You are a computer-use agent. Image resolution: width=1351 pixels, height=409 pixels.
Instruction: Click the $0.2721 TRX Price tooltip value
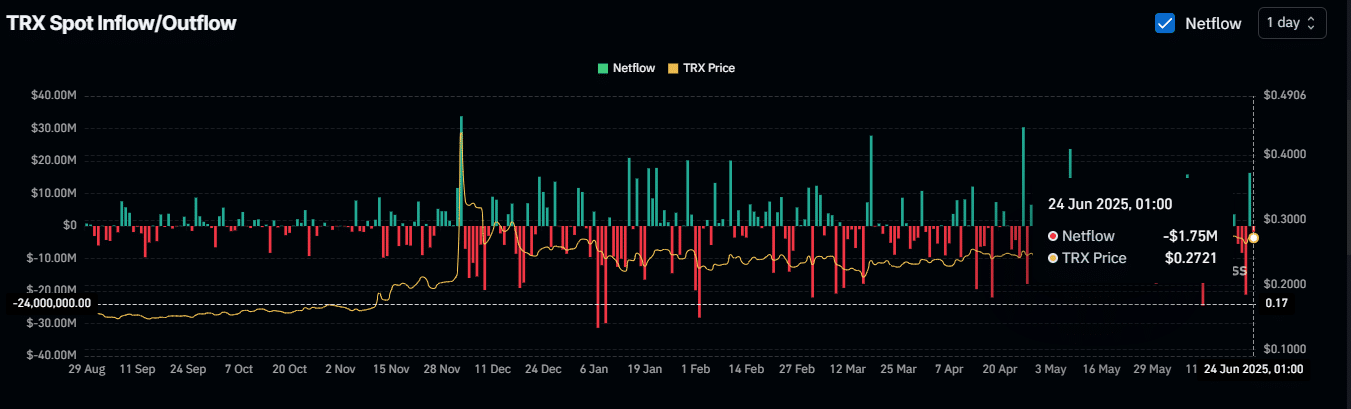coord(1191,258)
